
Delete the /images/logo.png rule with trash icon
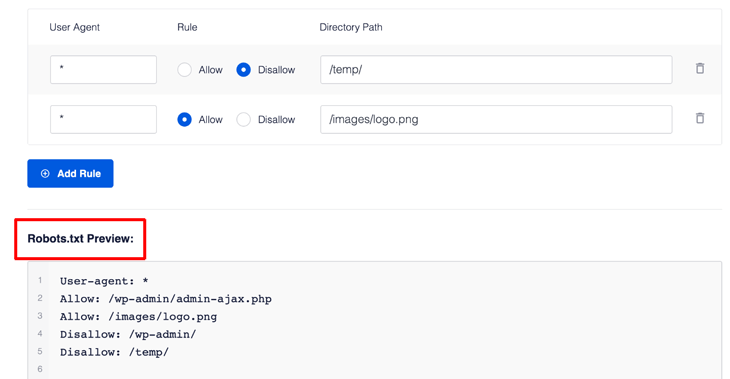(x=700, y=118)
